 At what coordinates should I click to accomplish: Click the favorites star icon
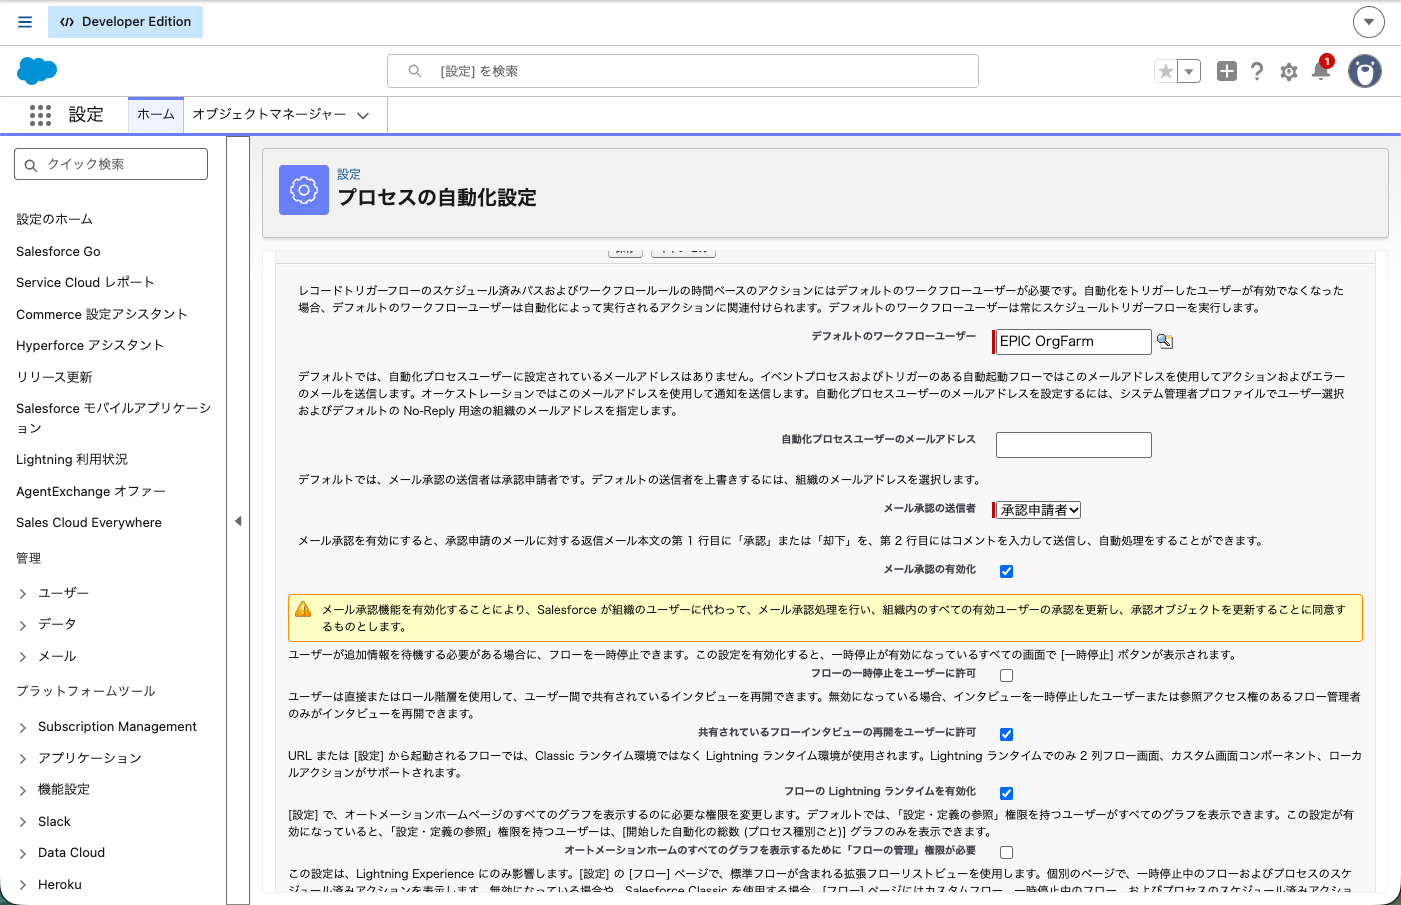click(1165, 71)
